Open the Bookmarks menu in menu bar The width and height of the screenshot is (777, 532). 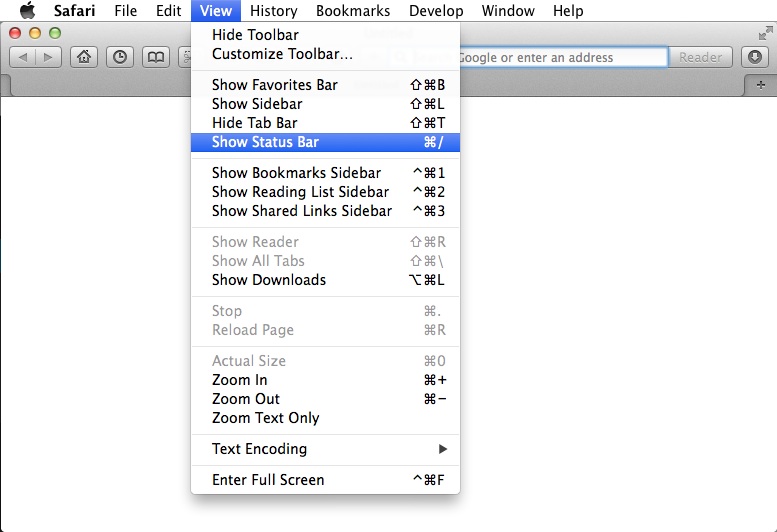[352, 11]
